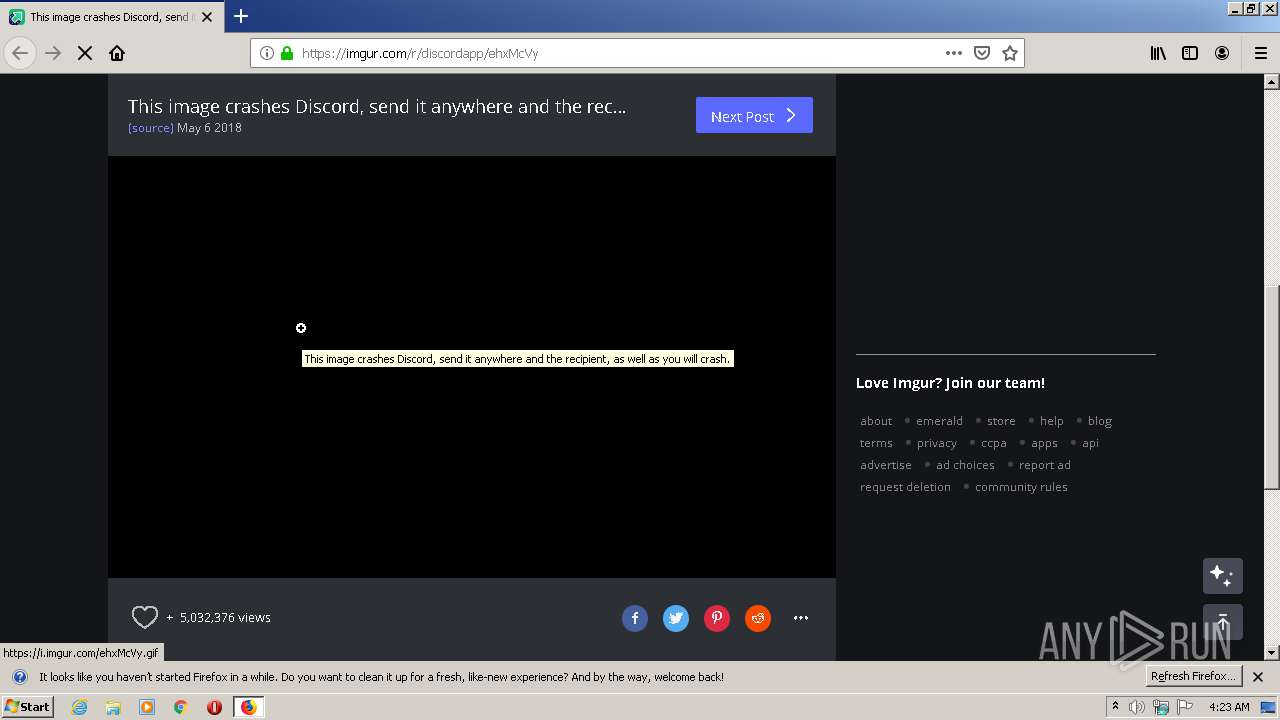The image size is (1280, 720).
Task: Select the Firefox taskbar button
Action: coord(248,707)
